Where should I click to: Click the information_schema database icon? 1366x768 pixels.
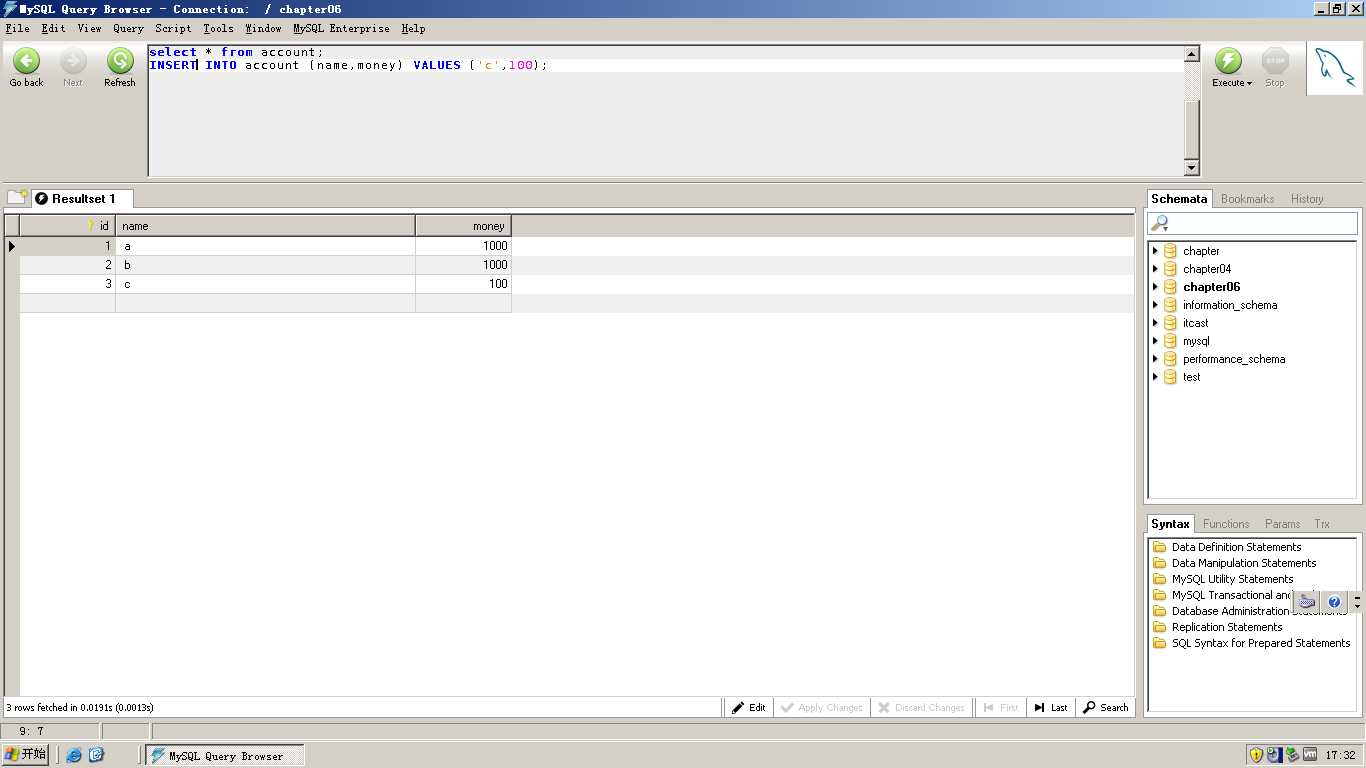(x=1170, y=305)
